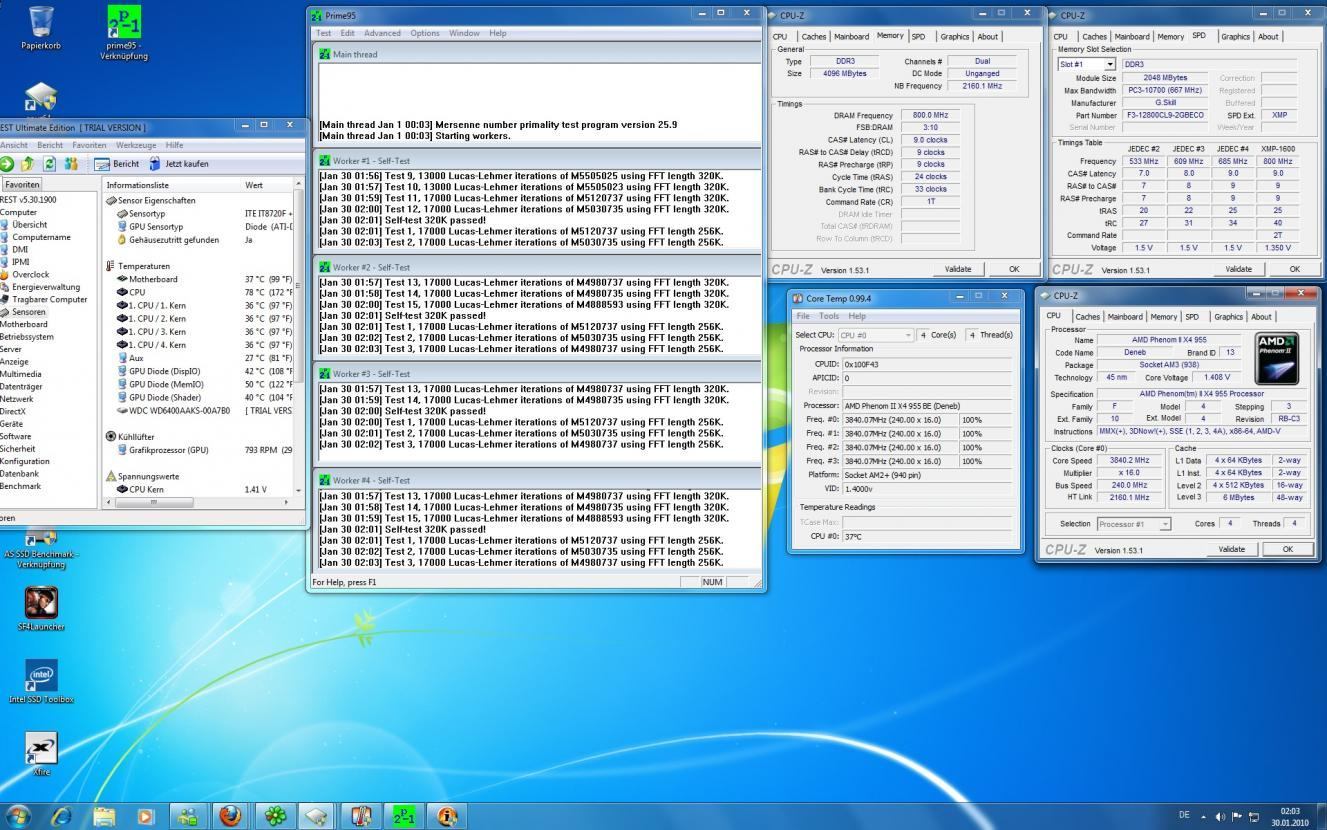This screenshot has width=1327, height=830.
Task: Open the Test menu in Prime95
Action: coord(324,33)
